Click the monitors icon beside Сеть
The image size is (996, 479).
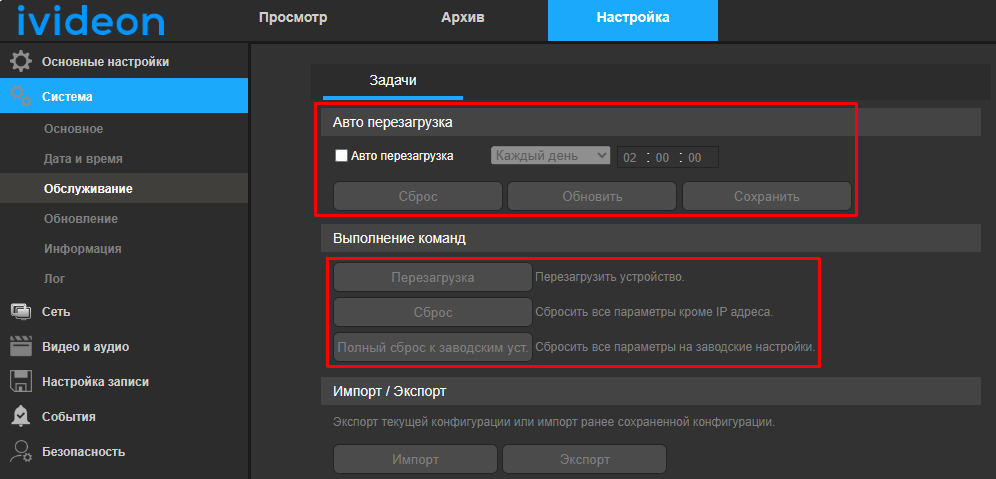point(21,311)
